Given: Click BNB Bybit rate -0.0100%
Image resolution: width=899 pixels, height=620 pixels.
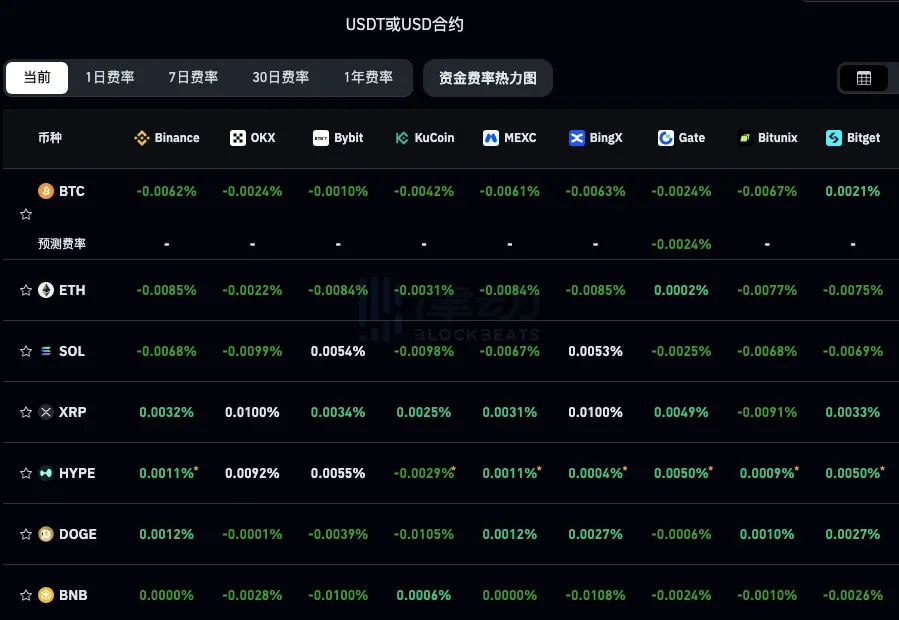Looking at the screenshot, I should pyautogui.click(x=338, y=595).
